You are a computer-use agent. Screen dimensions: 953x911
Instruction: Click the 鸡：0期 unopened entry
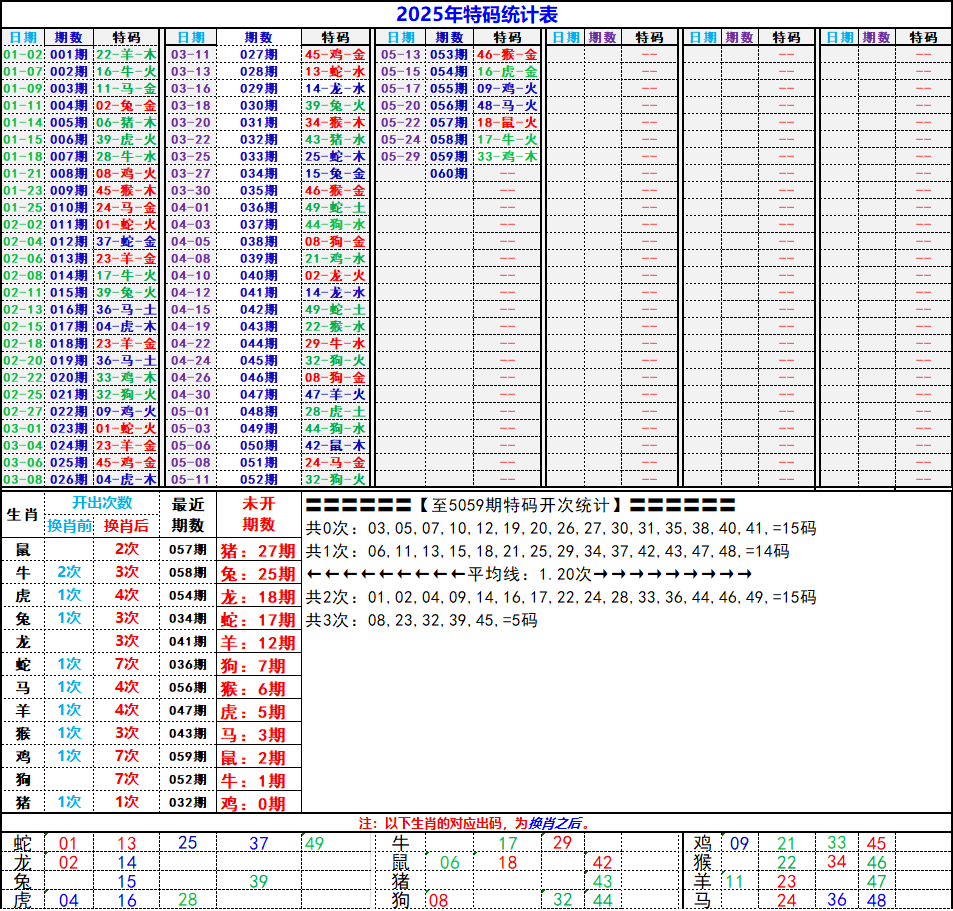pyautogui.click(x=259, y=803)
